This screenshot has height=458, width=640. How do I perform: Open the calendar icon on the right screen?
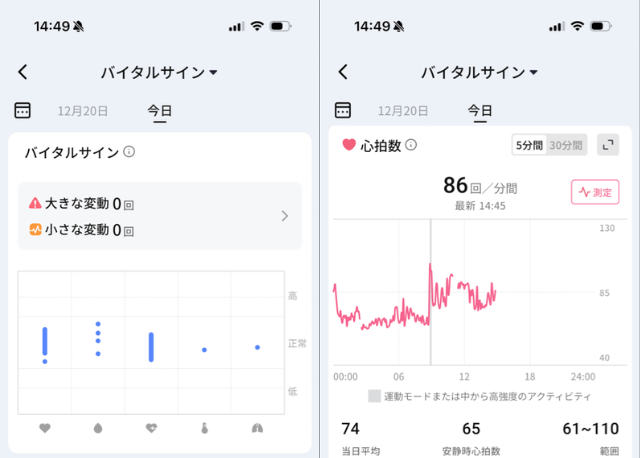click(342, 110)
